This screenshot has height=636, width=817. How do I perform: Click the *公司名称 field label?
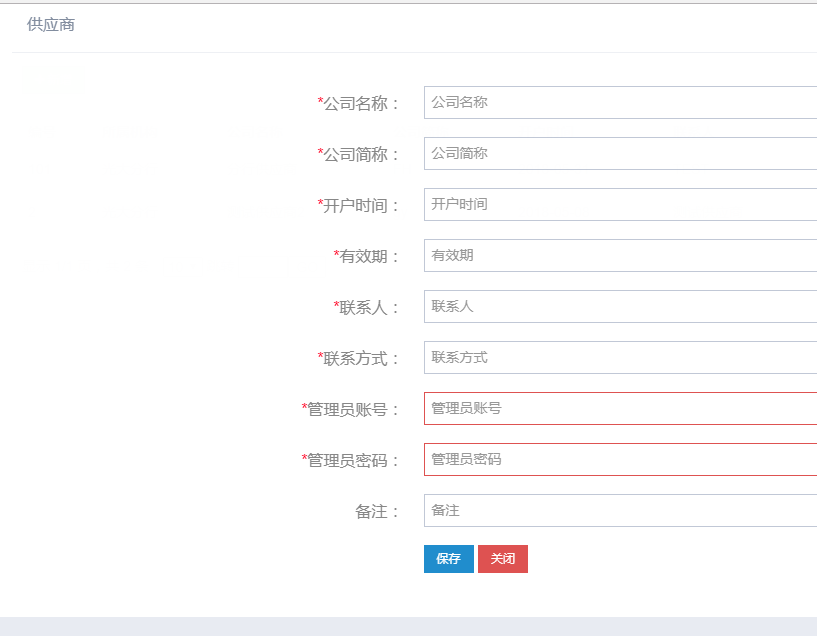[358, 104]
